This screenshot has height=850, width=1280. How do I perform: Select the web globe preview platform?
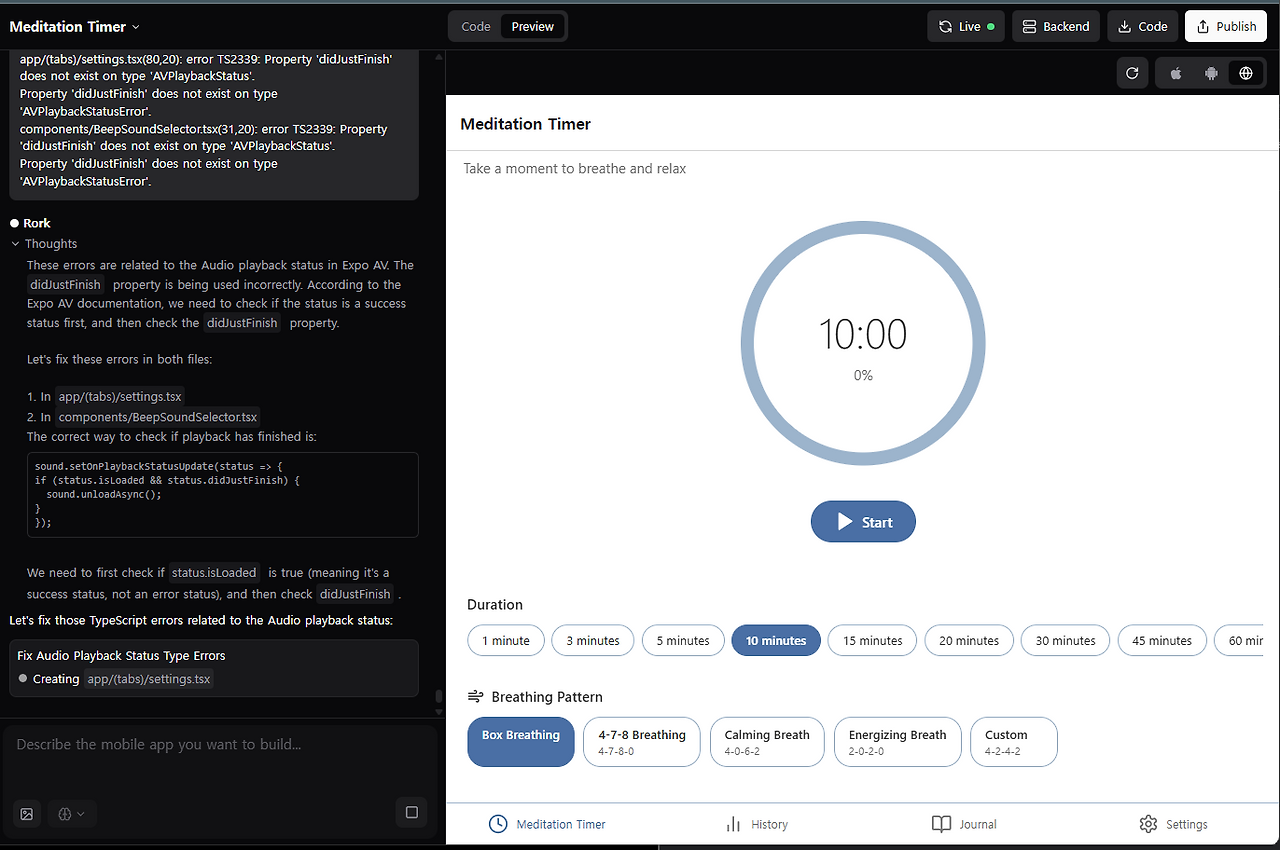coord(1246,73)
